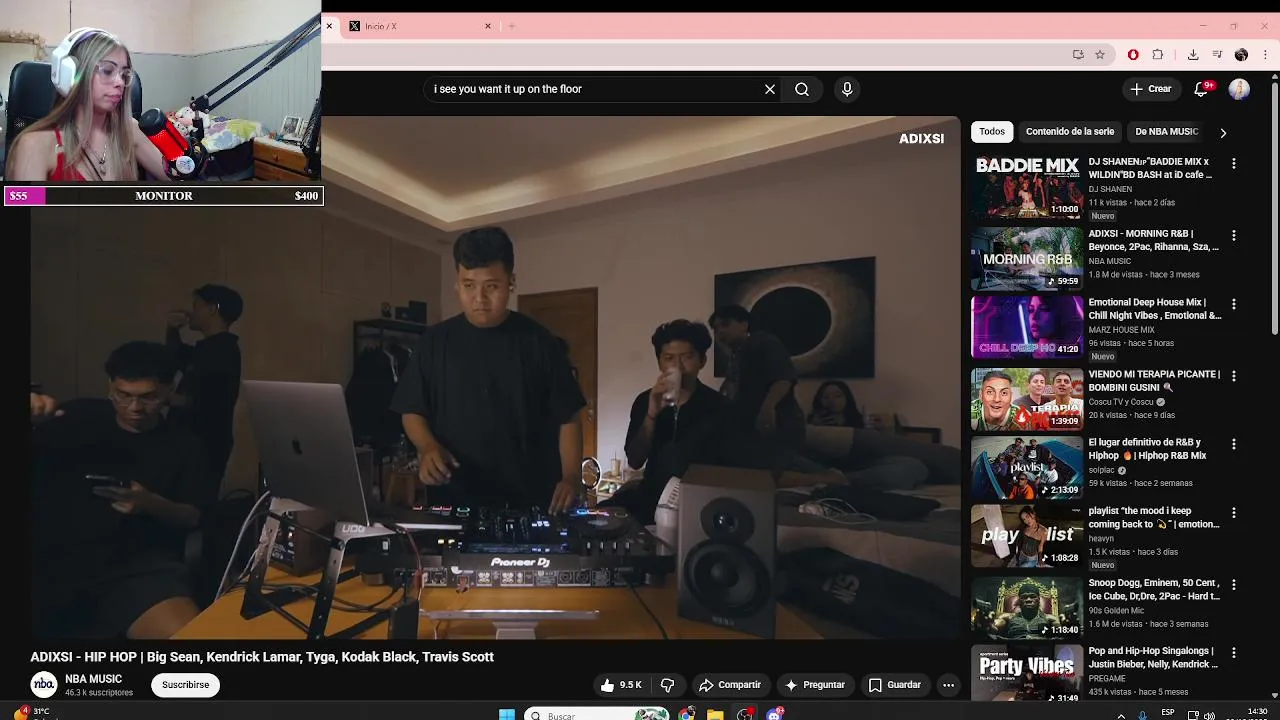Dislike the video with thumbs-down icon
Screen dimensions: 1280x720
(667, 685)
